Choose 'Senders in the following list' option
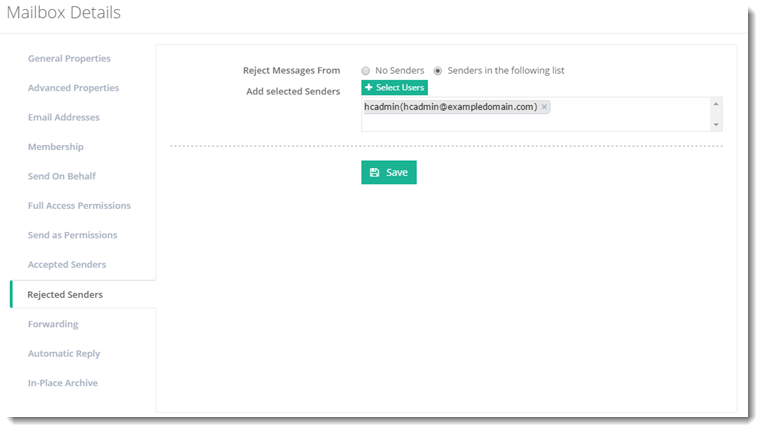Viewport: 763px width, 432px height. point(438,71)
